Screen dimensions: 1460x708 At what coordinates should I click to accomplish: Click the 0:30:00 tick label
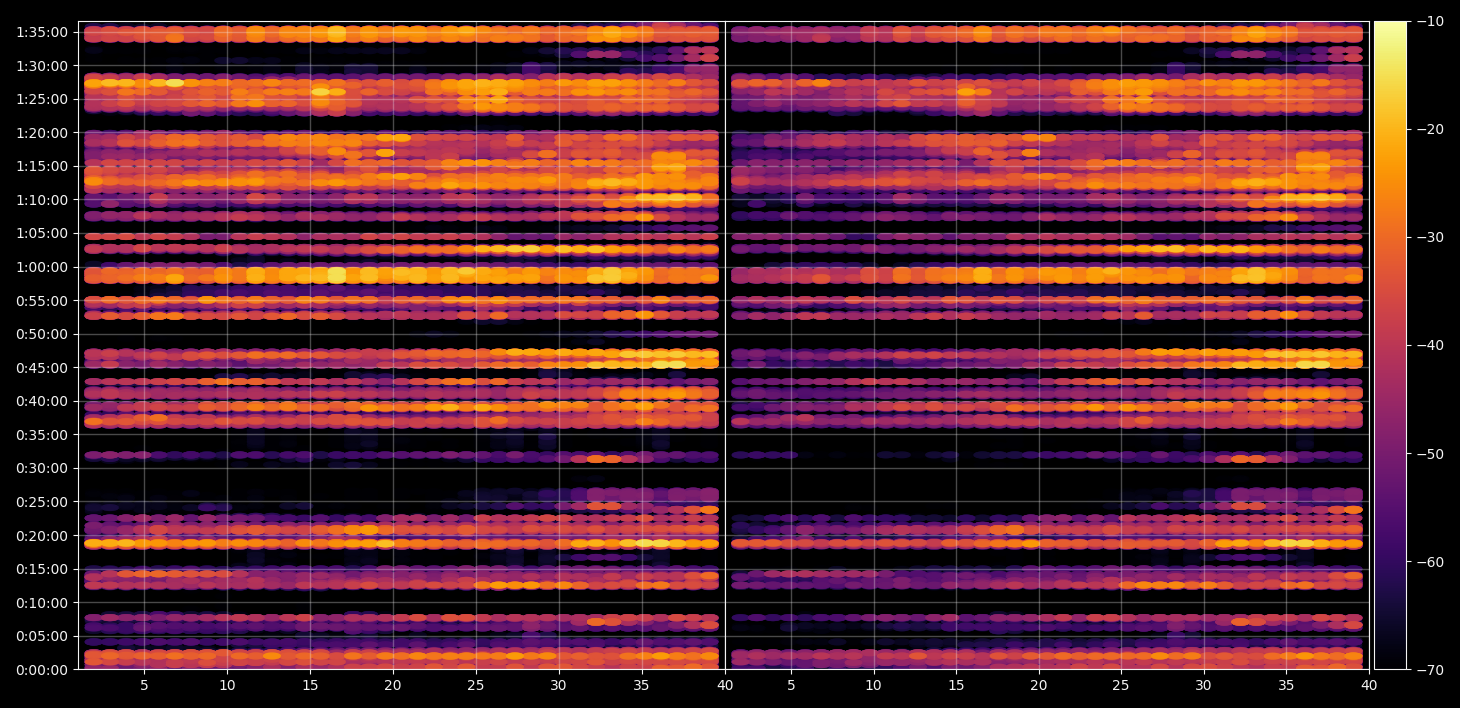(x=42, y=468)
